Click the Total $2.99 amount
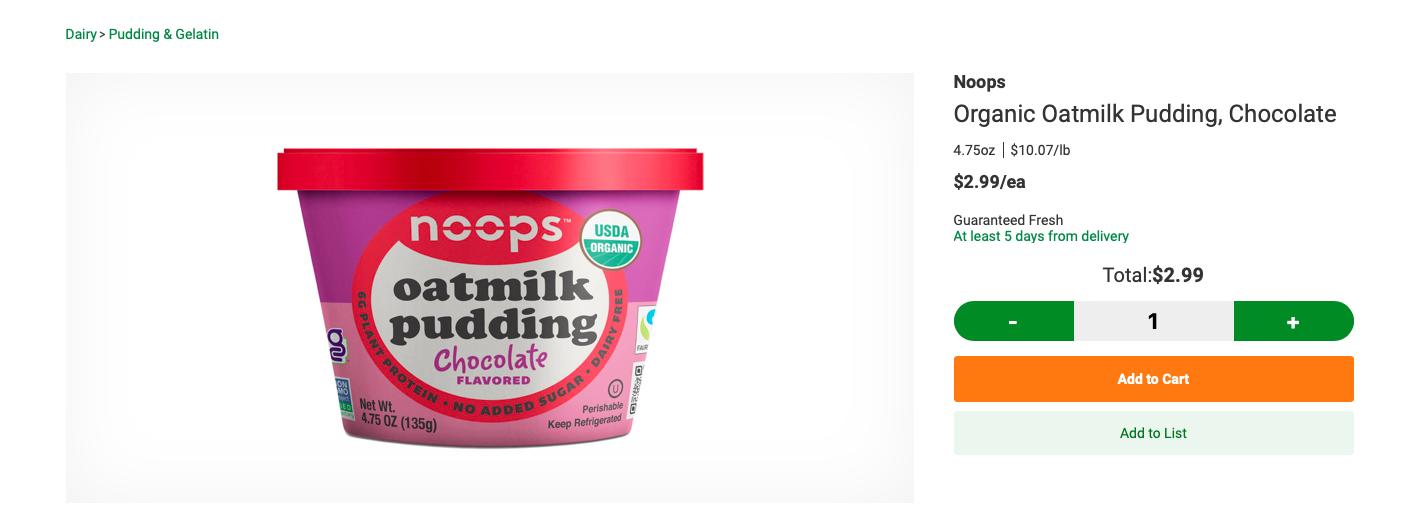The image size is (1422, 522). (x=1177, y=275)
